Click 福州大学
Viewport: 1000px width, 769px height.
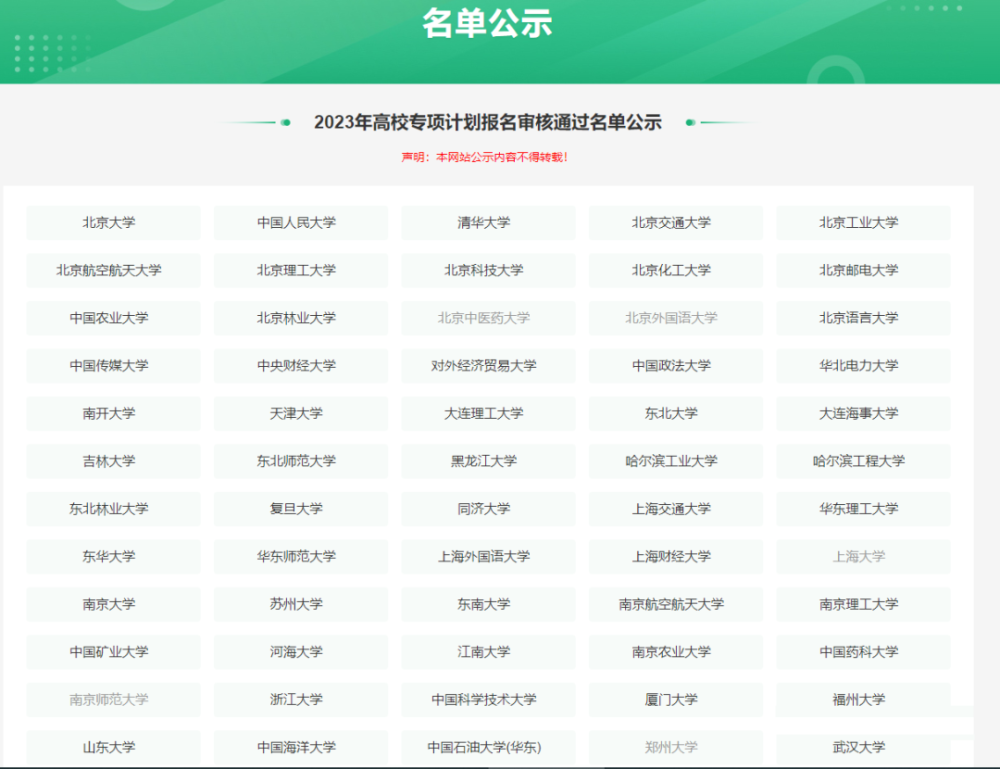click(864, 700)
